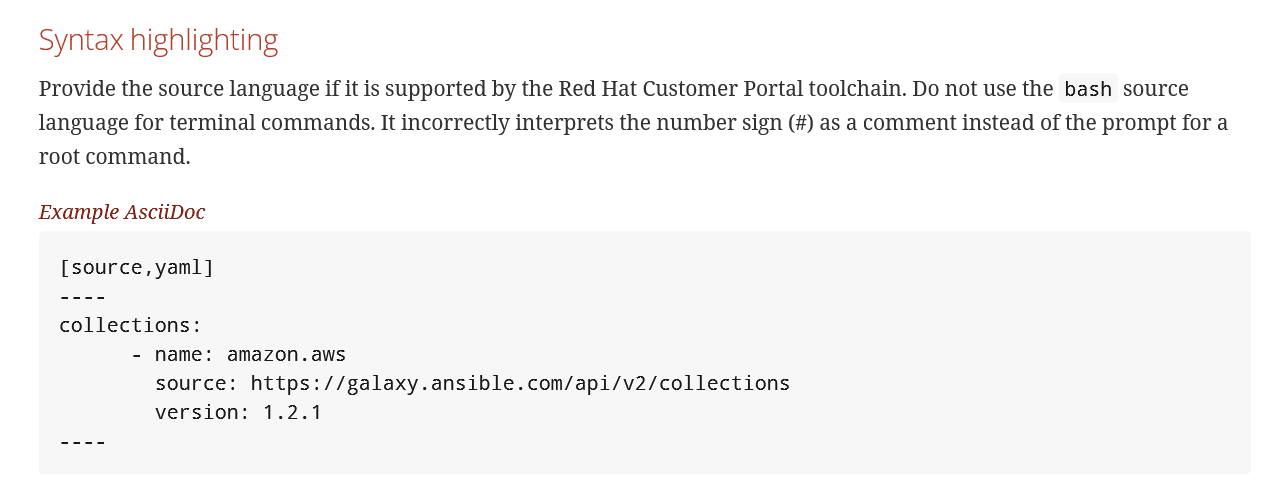Click the "name:" key in the code

184,354
